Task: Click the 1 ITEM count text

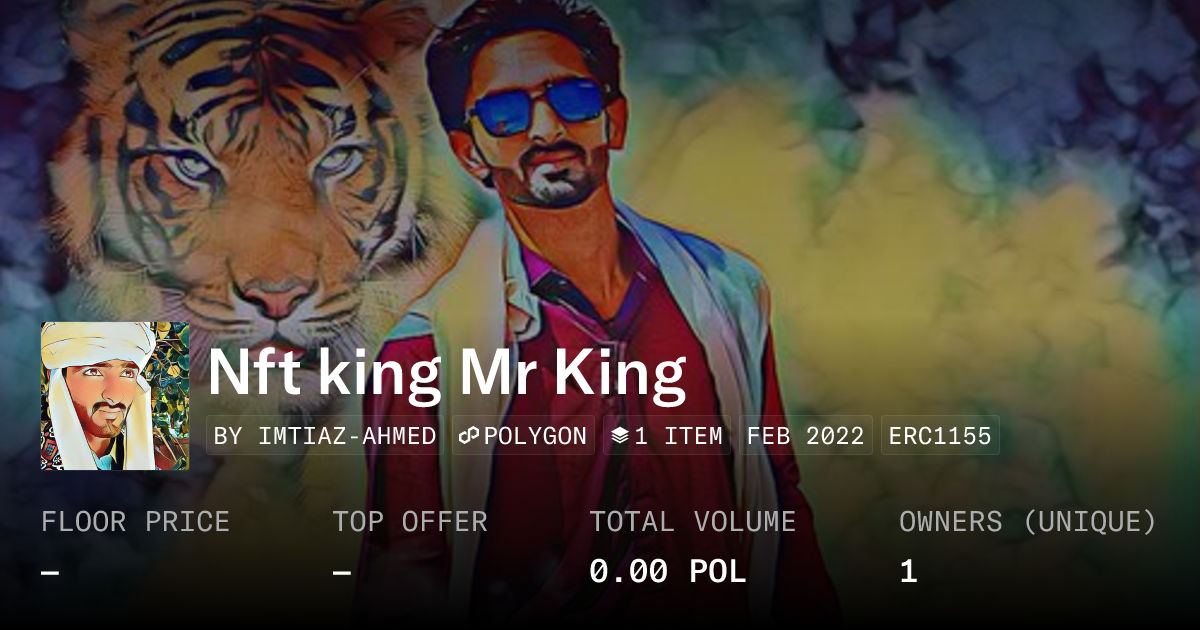Action: [678, 436]
